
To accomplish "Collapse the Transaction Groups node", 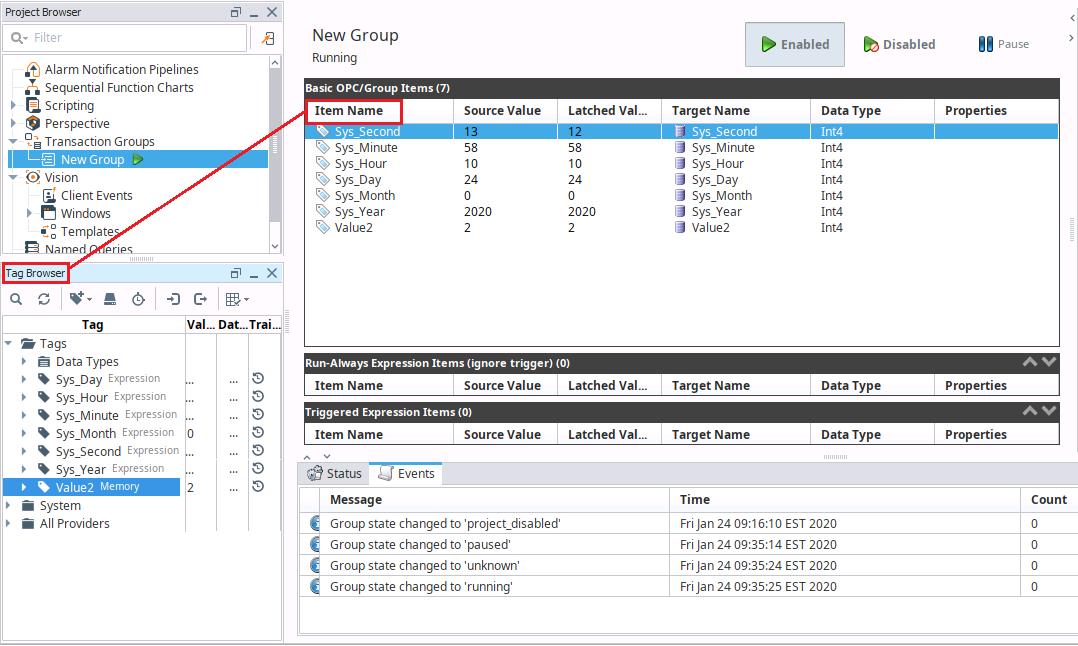I will click(13, 141).
